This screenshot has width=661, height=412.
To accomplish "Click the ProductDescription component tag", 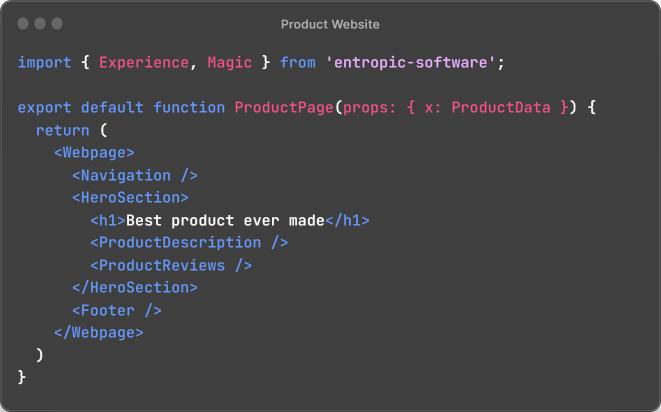I will click(189, 242).
